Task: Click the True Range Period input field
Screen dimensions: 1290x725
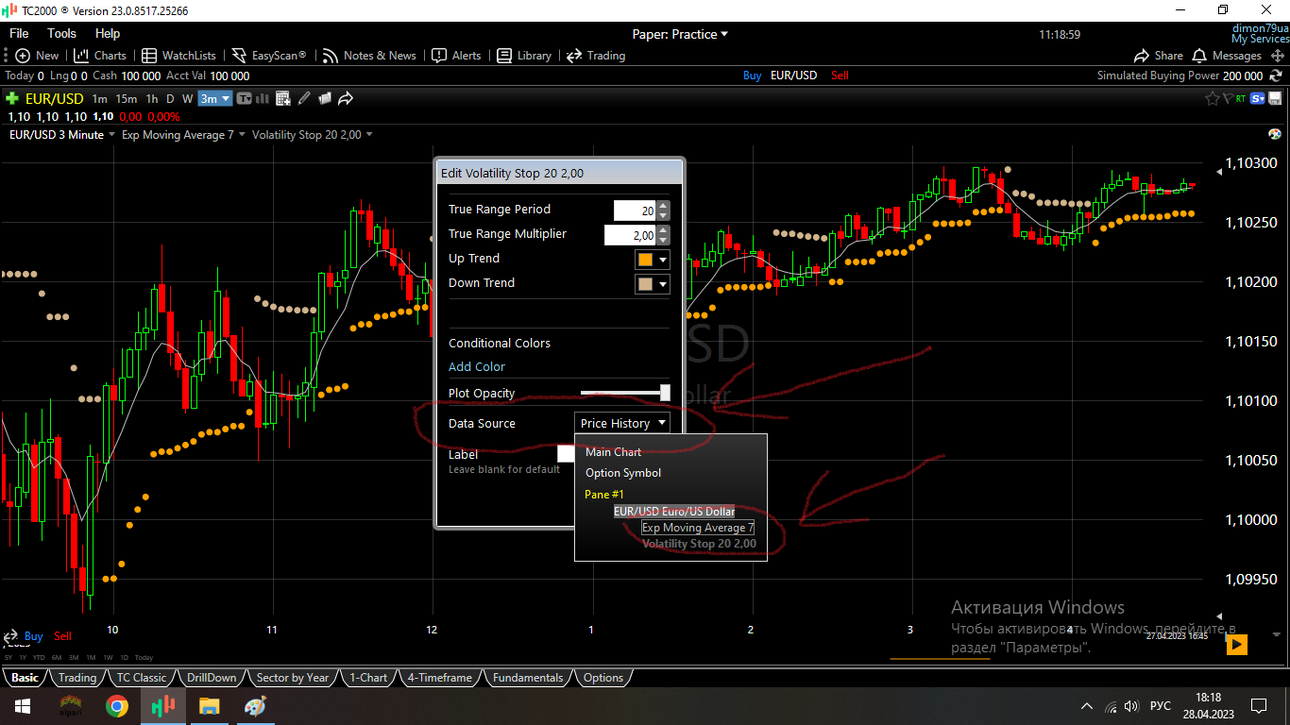Action: 634,210
